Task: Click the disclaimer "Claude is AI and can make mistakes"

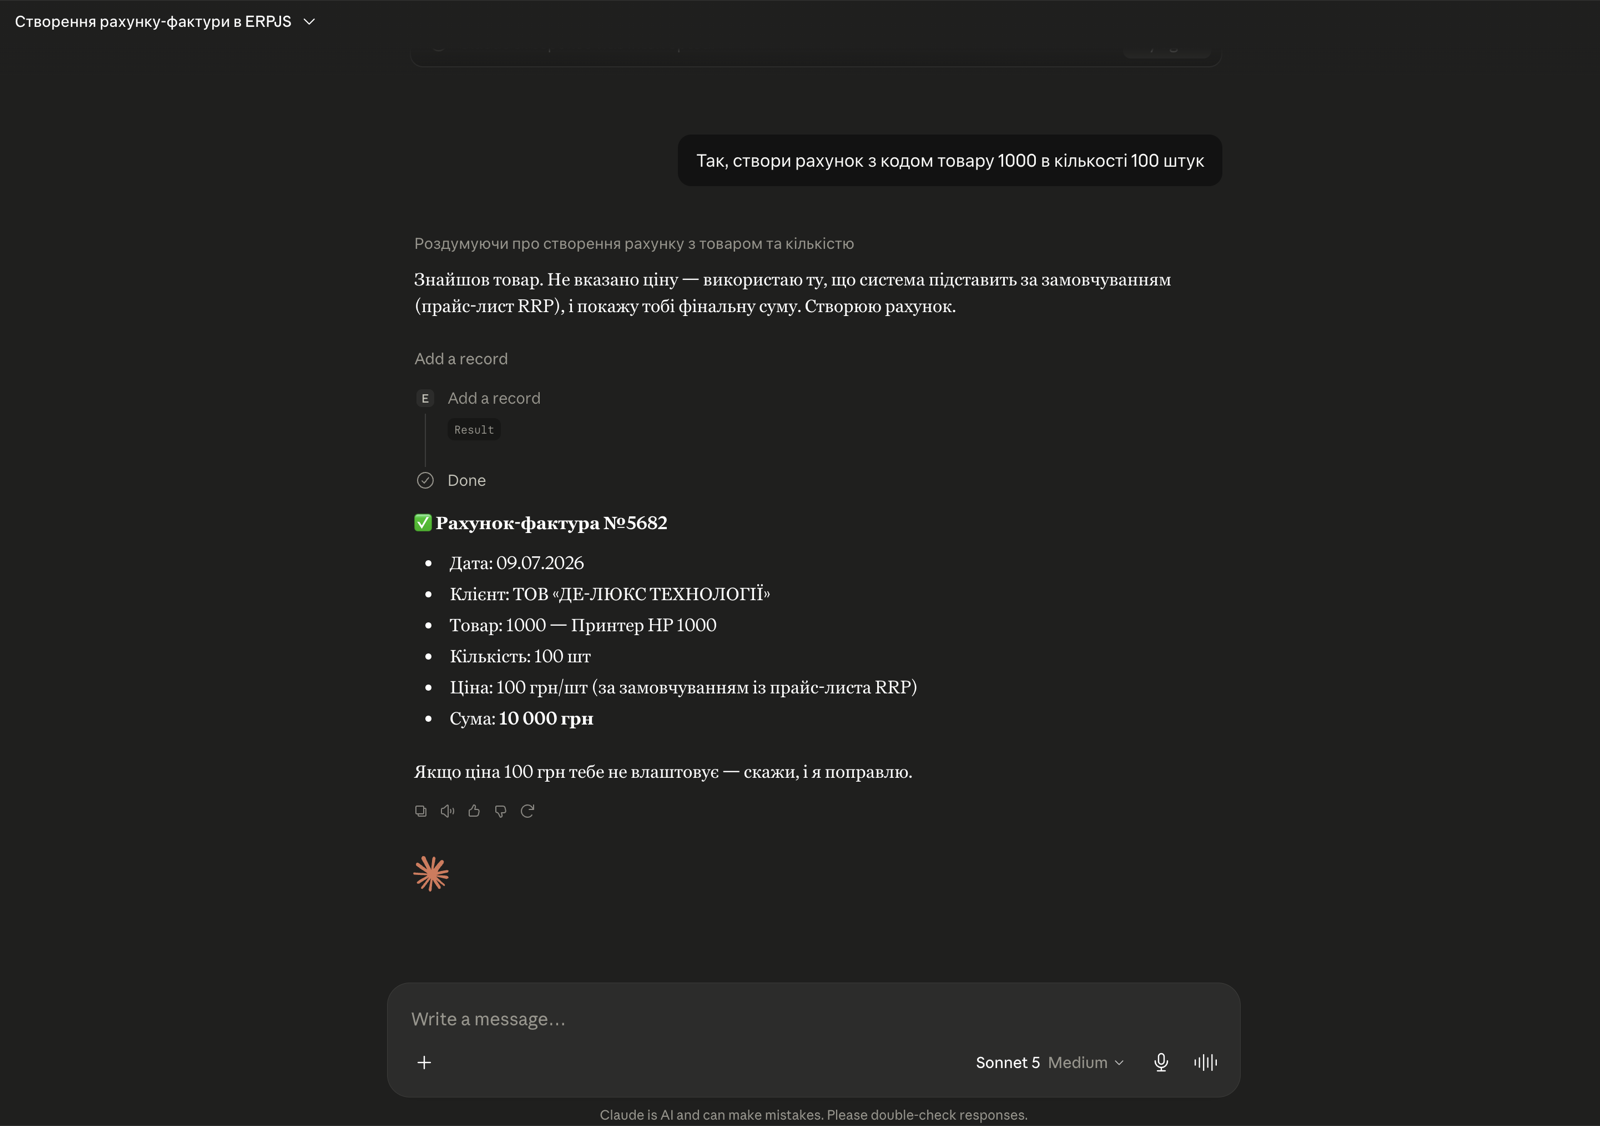Action: pos(813,1115)
